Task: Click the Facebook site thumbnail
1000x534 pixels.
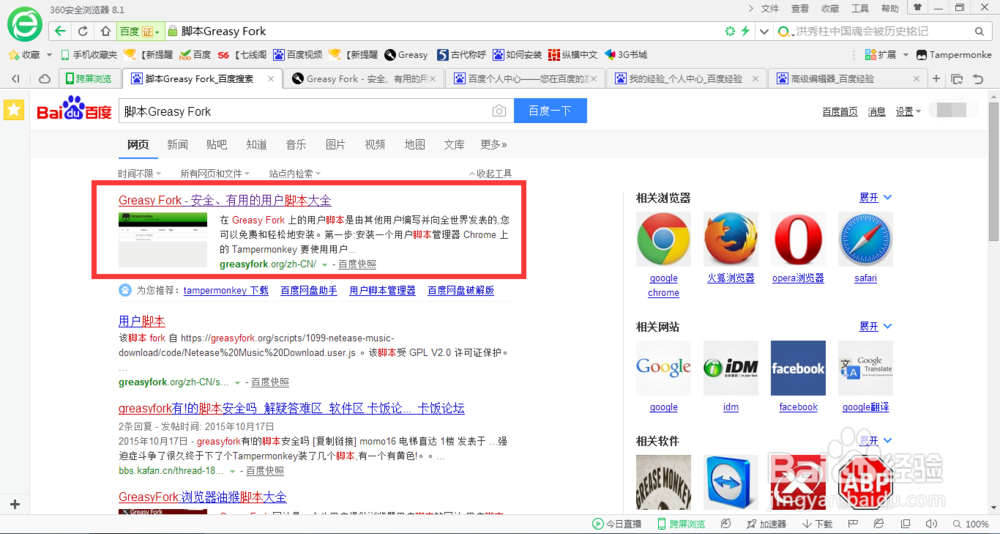Action: point(798,368)
